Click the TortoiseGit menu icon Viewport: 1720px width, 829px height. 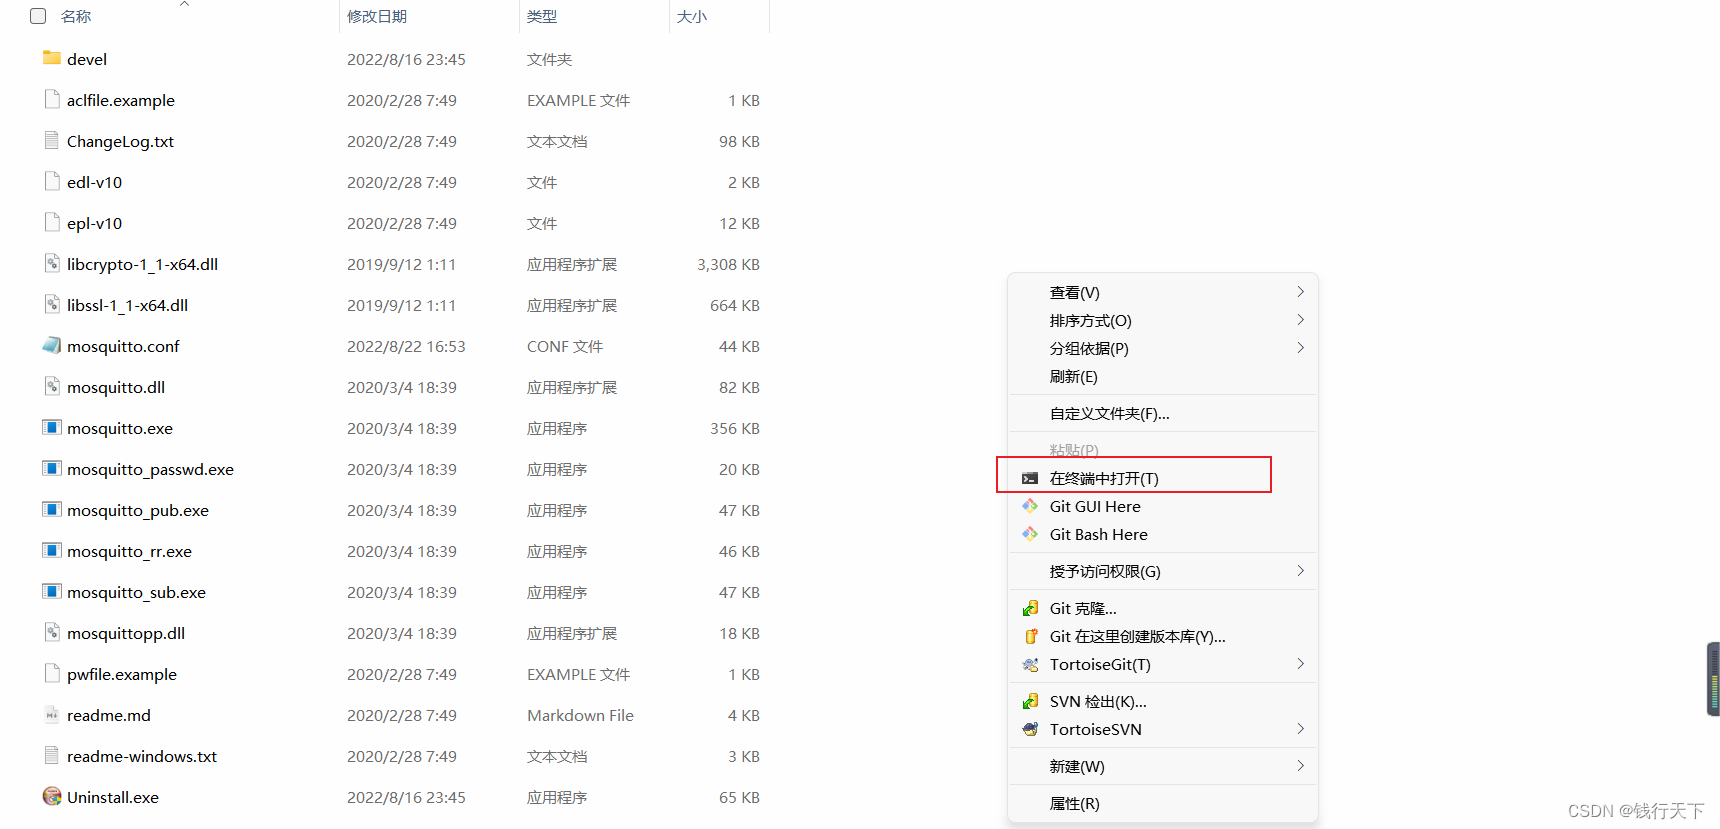pyautogui.click(x=1030, y=664)
